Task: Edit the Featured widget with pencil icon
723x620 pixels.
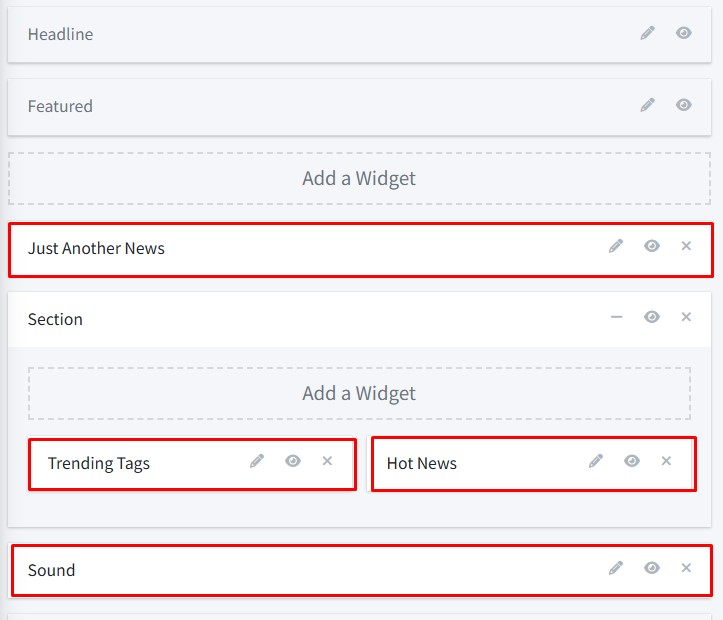Action: [x=648, y=105]
